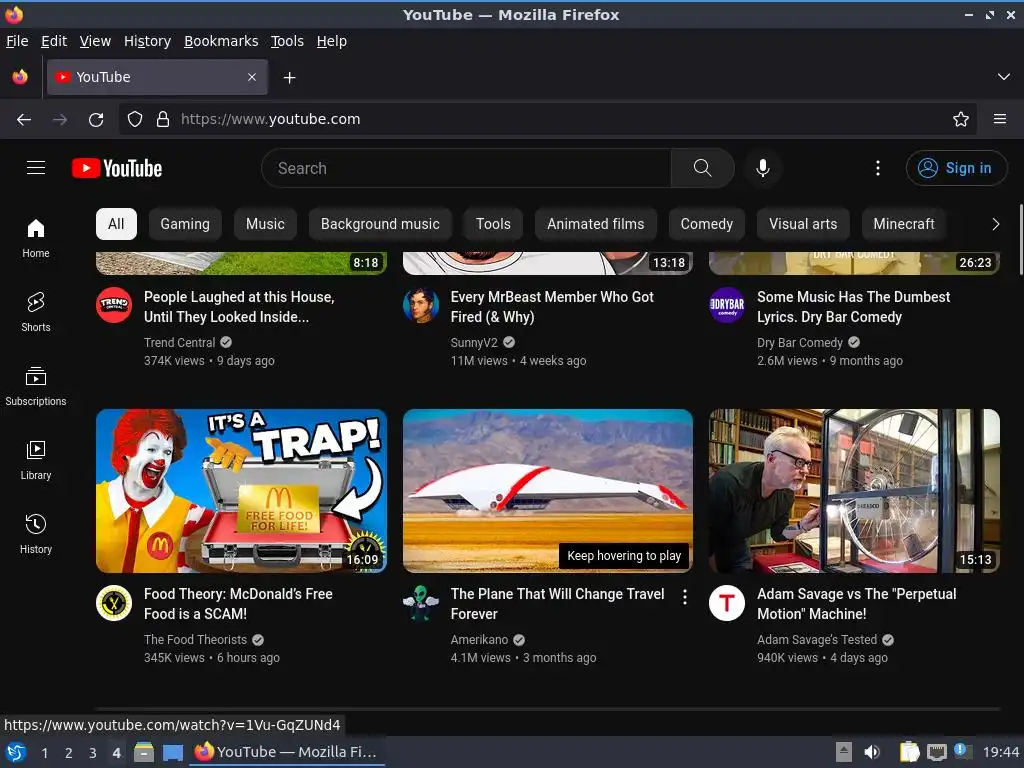View site info via padlock icon

pyautogui.click(x=163, y=120)
